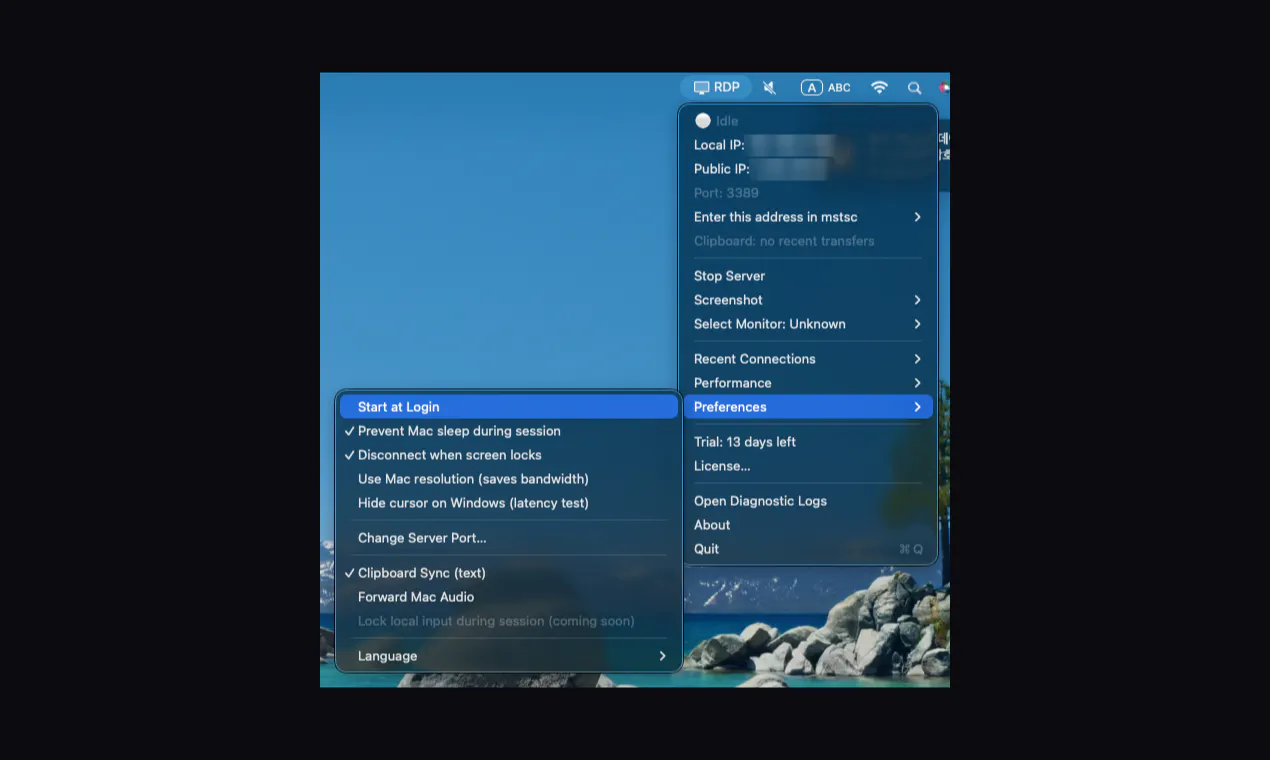
Task: Click the muted speaker icon in menu bar
Action: coord(769,88)
